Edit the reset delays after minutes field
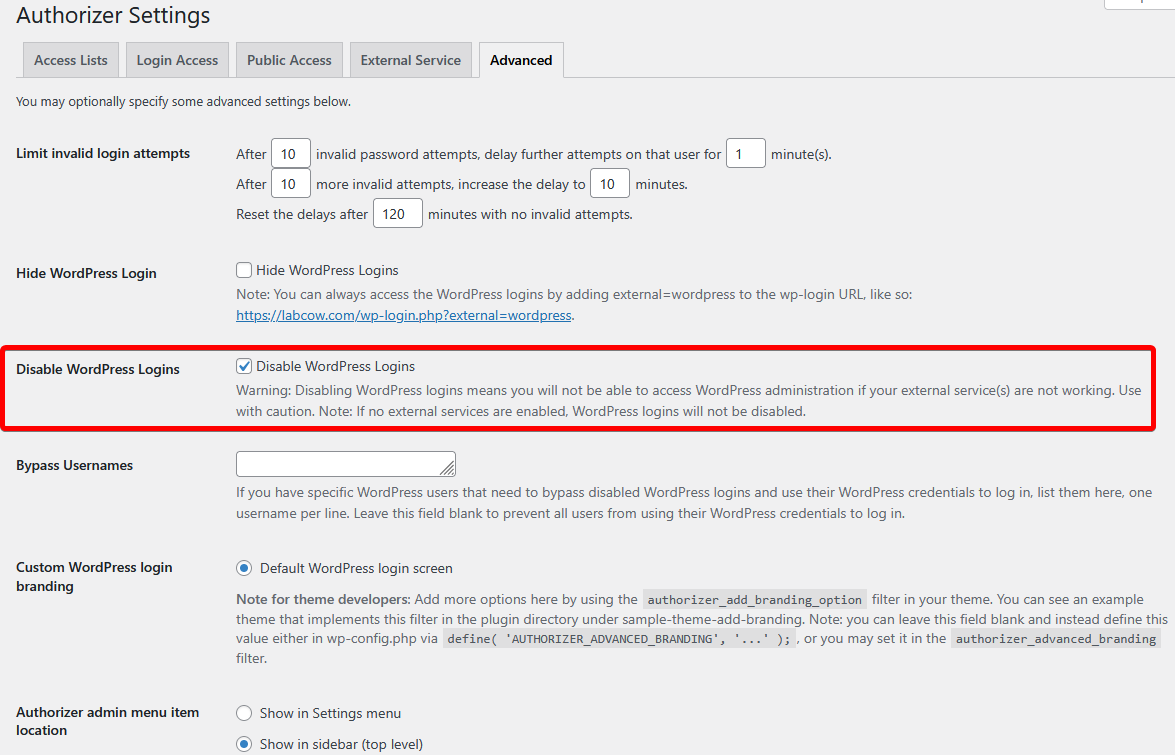Viewport: 1175px width, 755px height. click(x=398, y=213)
